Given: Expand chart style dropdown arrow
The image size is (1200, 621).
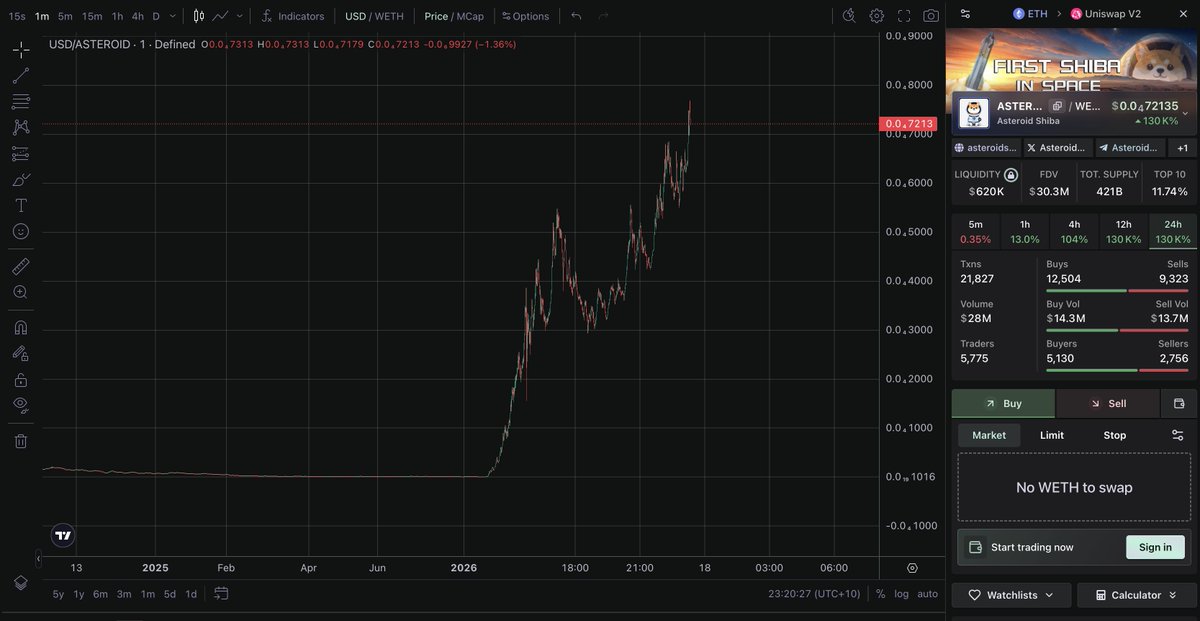Looking at the screenshot, I should click(239, 16).
